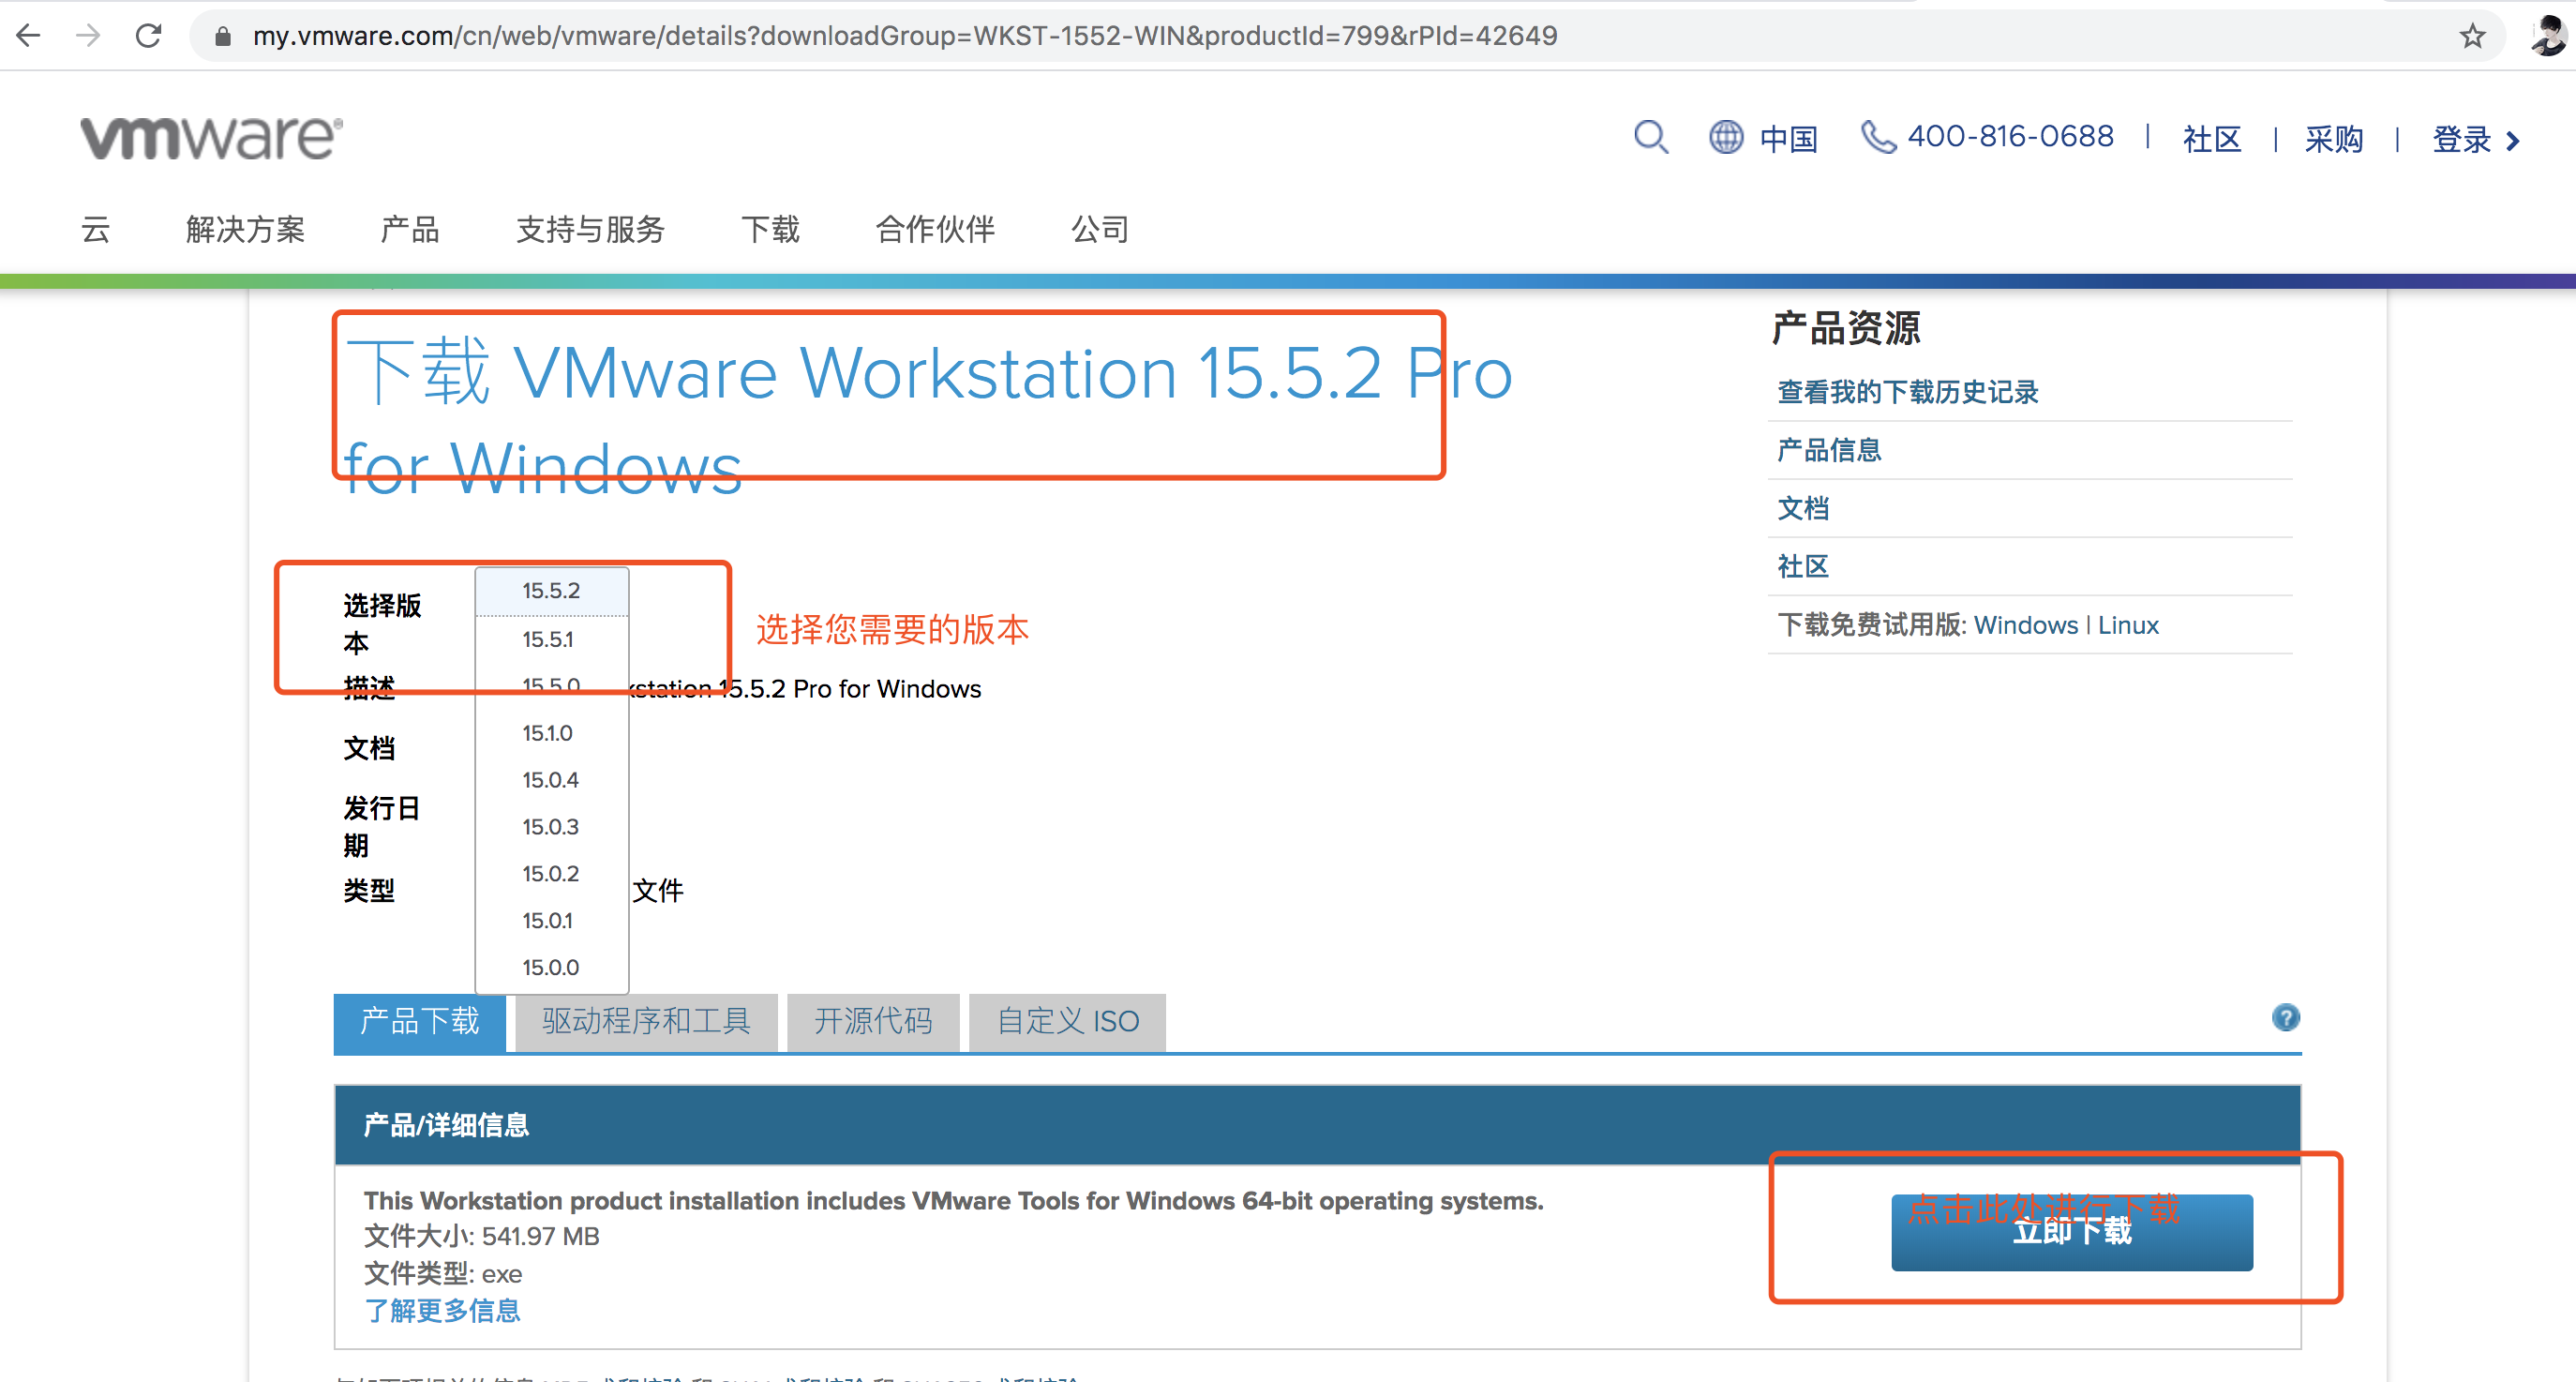Click the globe region icon
2576x1382 pixels.
[x=1726, y=137]
